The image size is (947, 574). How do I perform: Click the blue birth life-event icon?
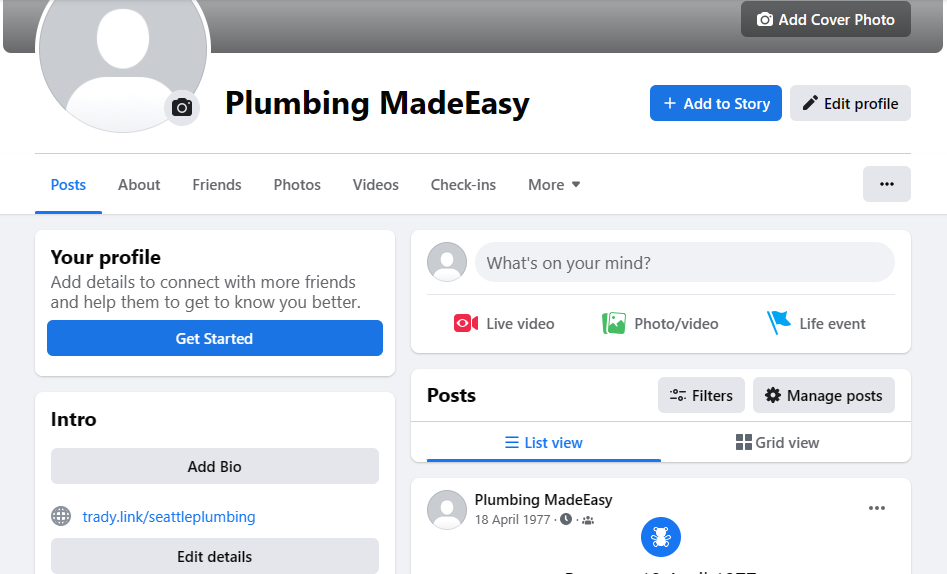click(661, 537)
